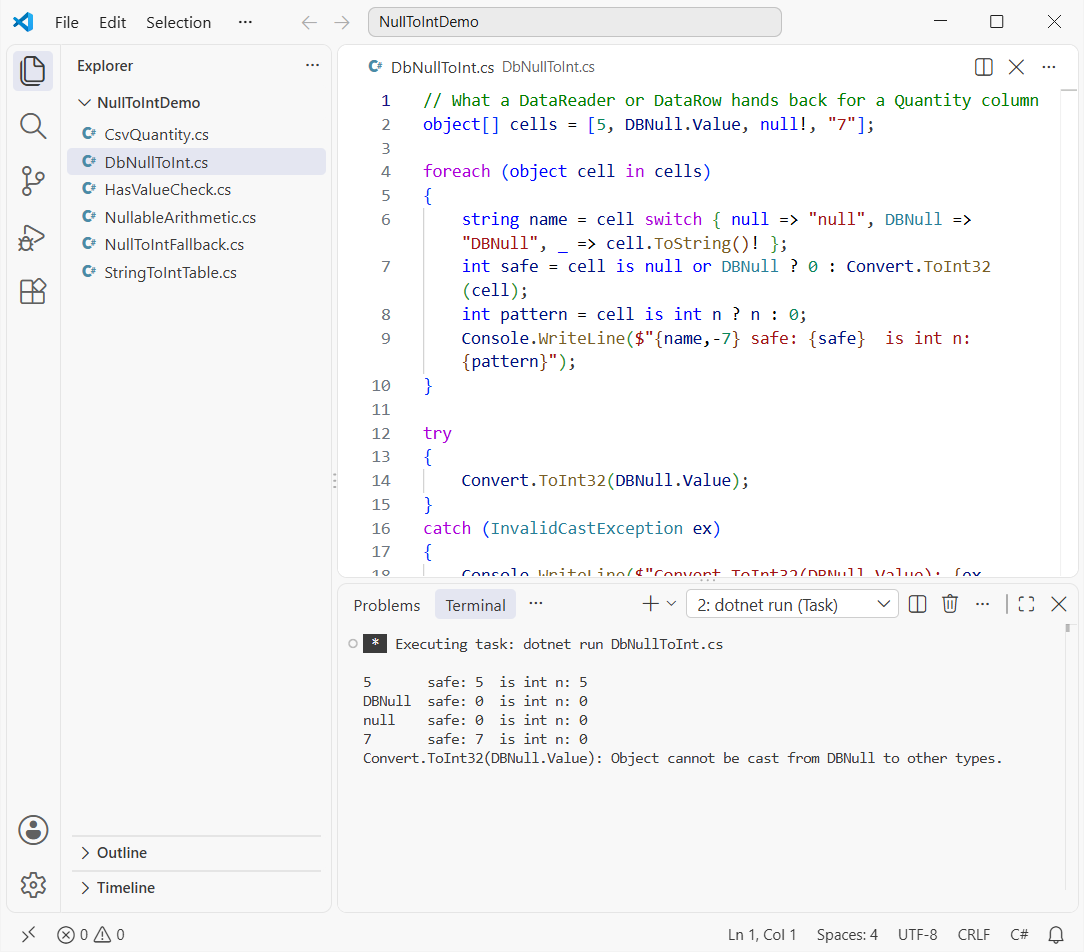Place cursor on line 14 Convert.ToInt32 call
The height and width of the screenshot is (952, 1084).
click(x=605, y=480)
